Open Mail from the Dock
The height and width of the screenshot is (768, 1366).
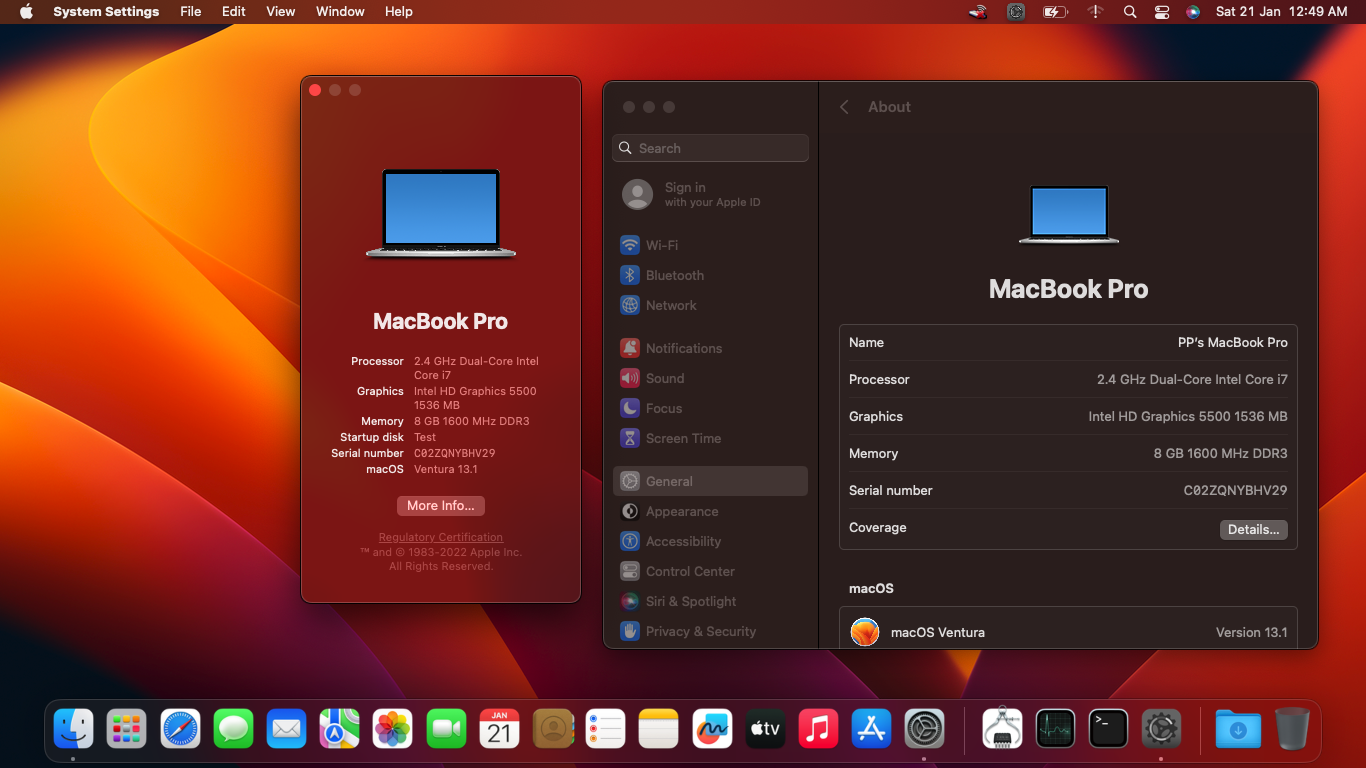pyautogui.click(x=286, y=729)
